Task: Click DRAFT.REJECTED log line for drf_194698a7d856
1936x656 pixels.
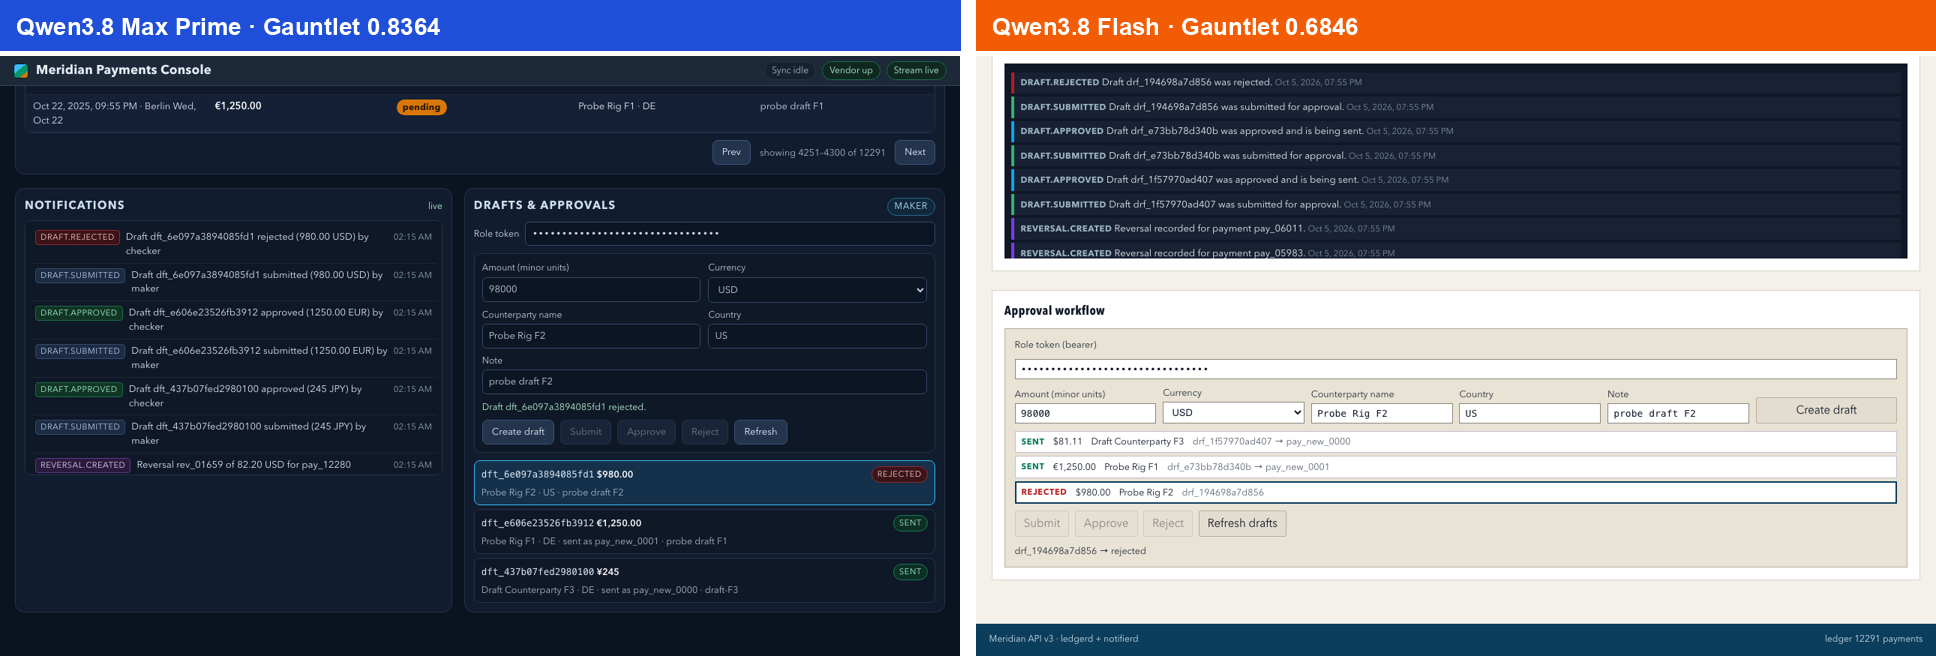Action: pos(1454,82)
